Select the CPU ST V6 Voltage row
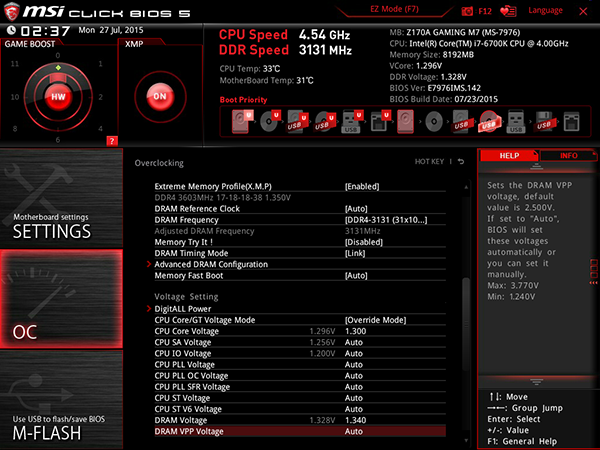 (300, 409)
